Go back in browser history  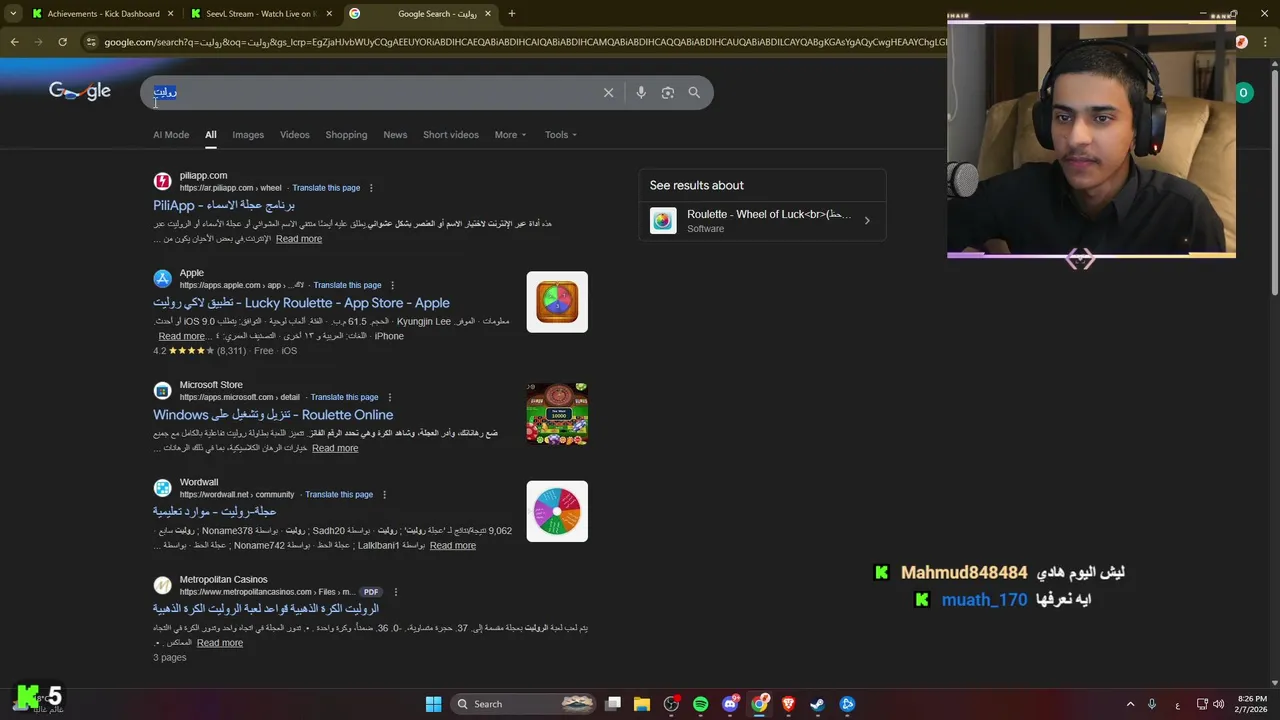(14, 42)
